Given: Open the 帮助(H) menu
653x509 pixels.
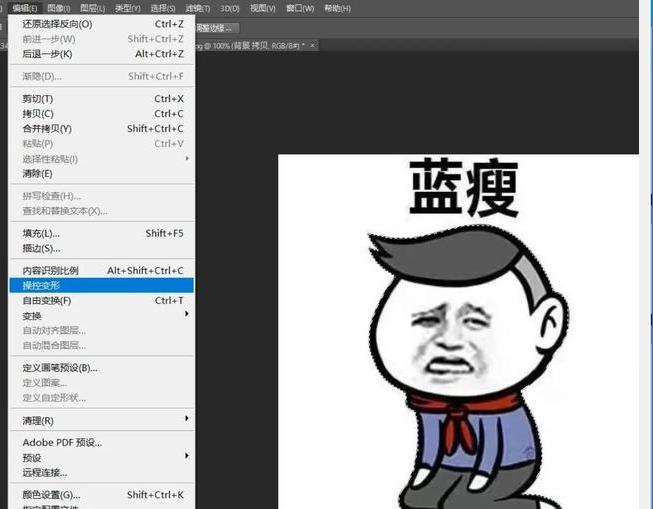Looking at the screenshot, I should coord(337,8).
